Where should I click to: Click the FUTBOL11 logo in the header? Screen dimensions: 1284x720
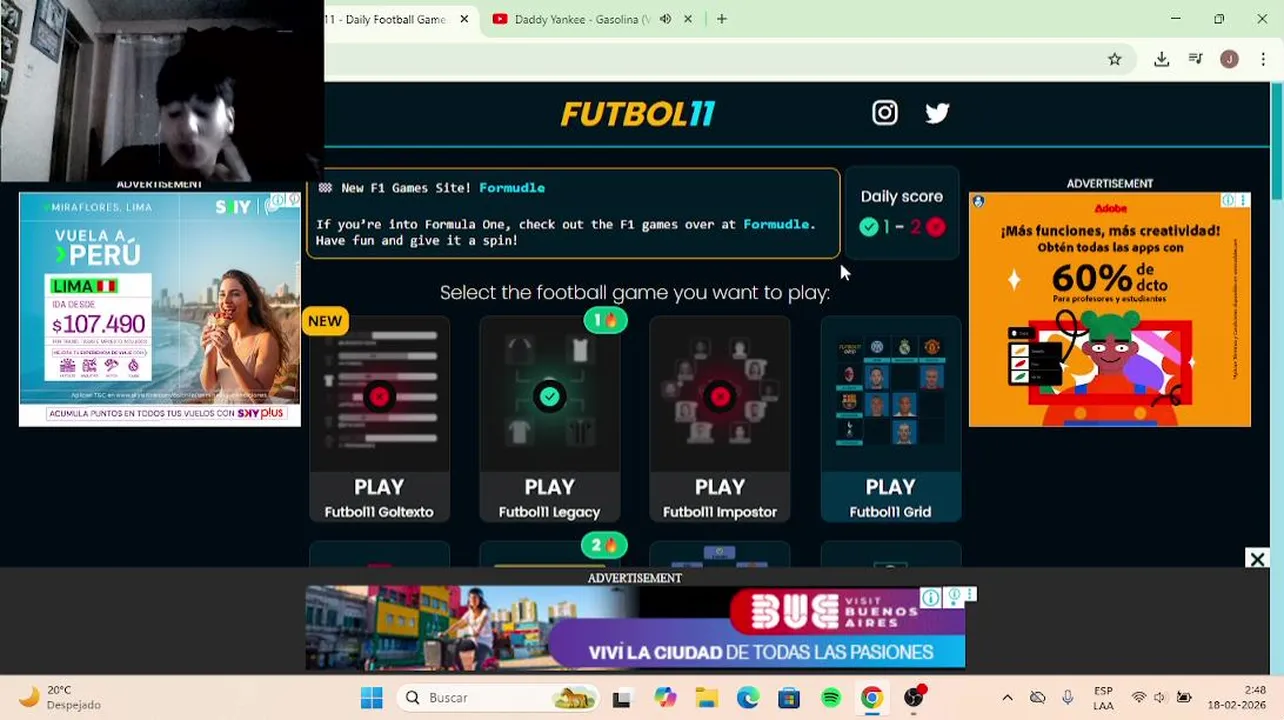click(637, 114)
